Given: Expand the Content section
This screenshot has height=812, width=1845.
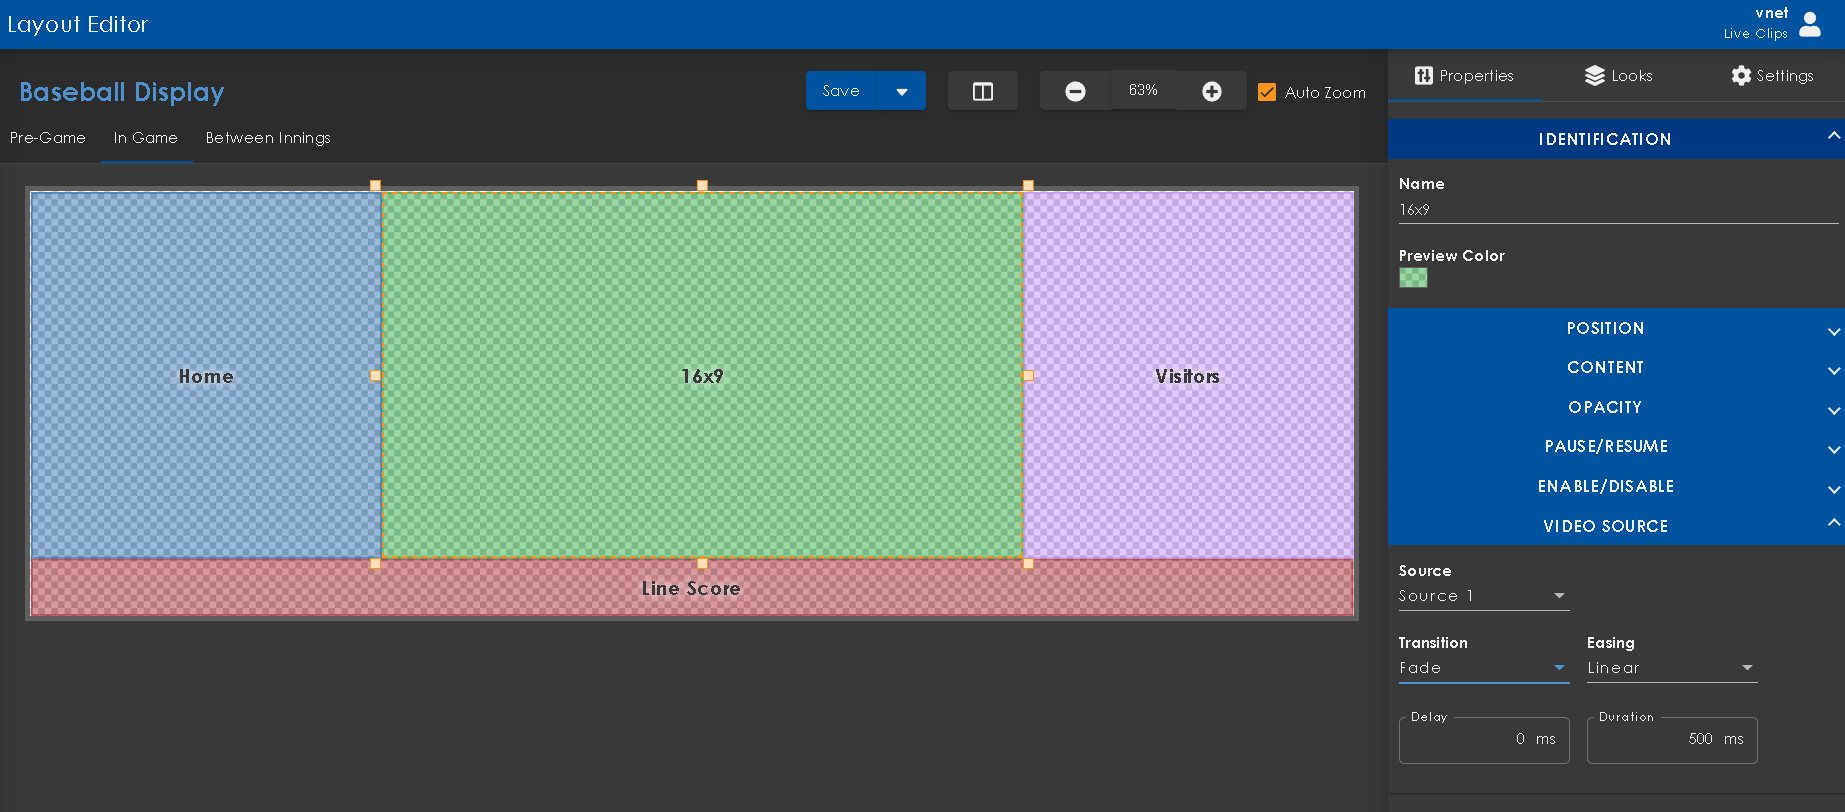Looking at the screenshot, I should 1616,367.
